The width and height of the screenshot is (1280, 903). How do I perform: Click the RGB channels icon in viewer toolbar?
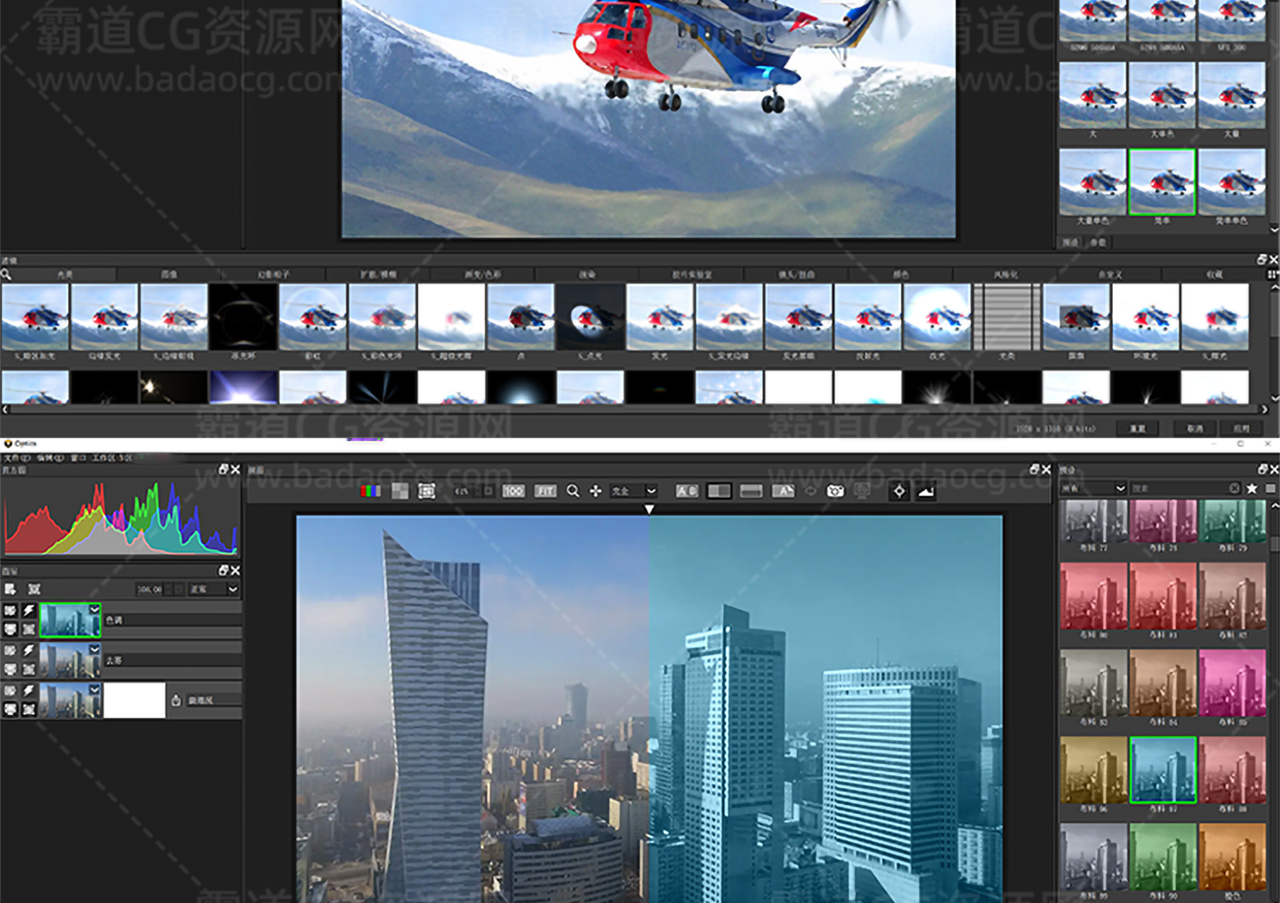click(371, 491)
